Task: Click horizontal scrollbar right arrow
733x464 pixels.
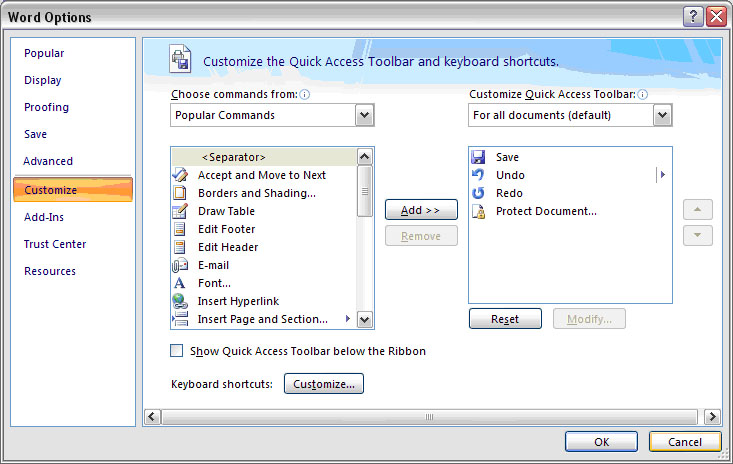Action: tap(712, 416)
